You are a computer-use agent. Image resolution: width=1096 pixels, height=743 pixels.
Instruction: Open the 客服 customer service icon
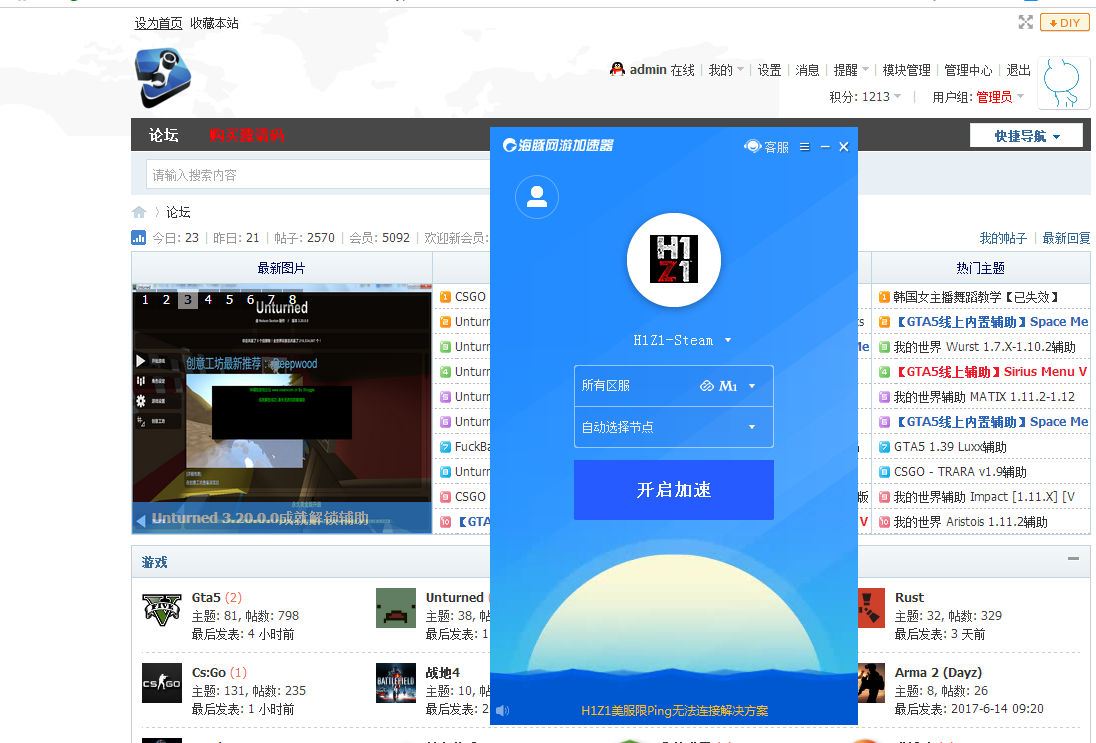tap(766, 147)
